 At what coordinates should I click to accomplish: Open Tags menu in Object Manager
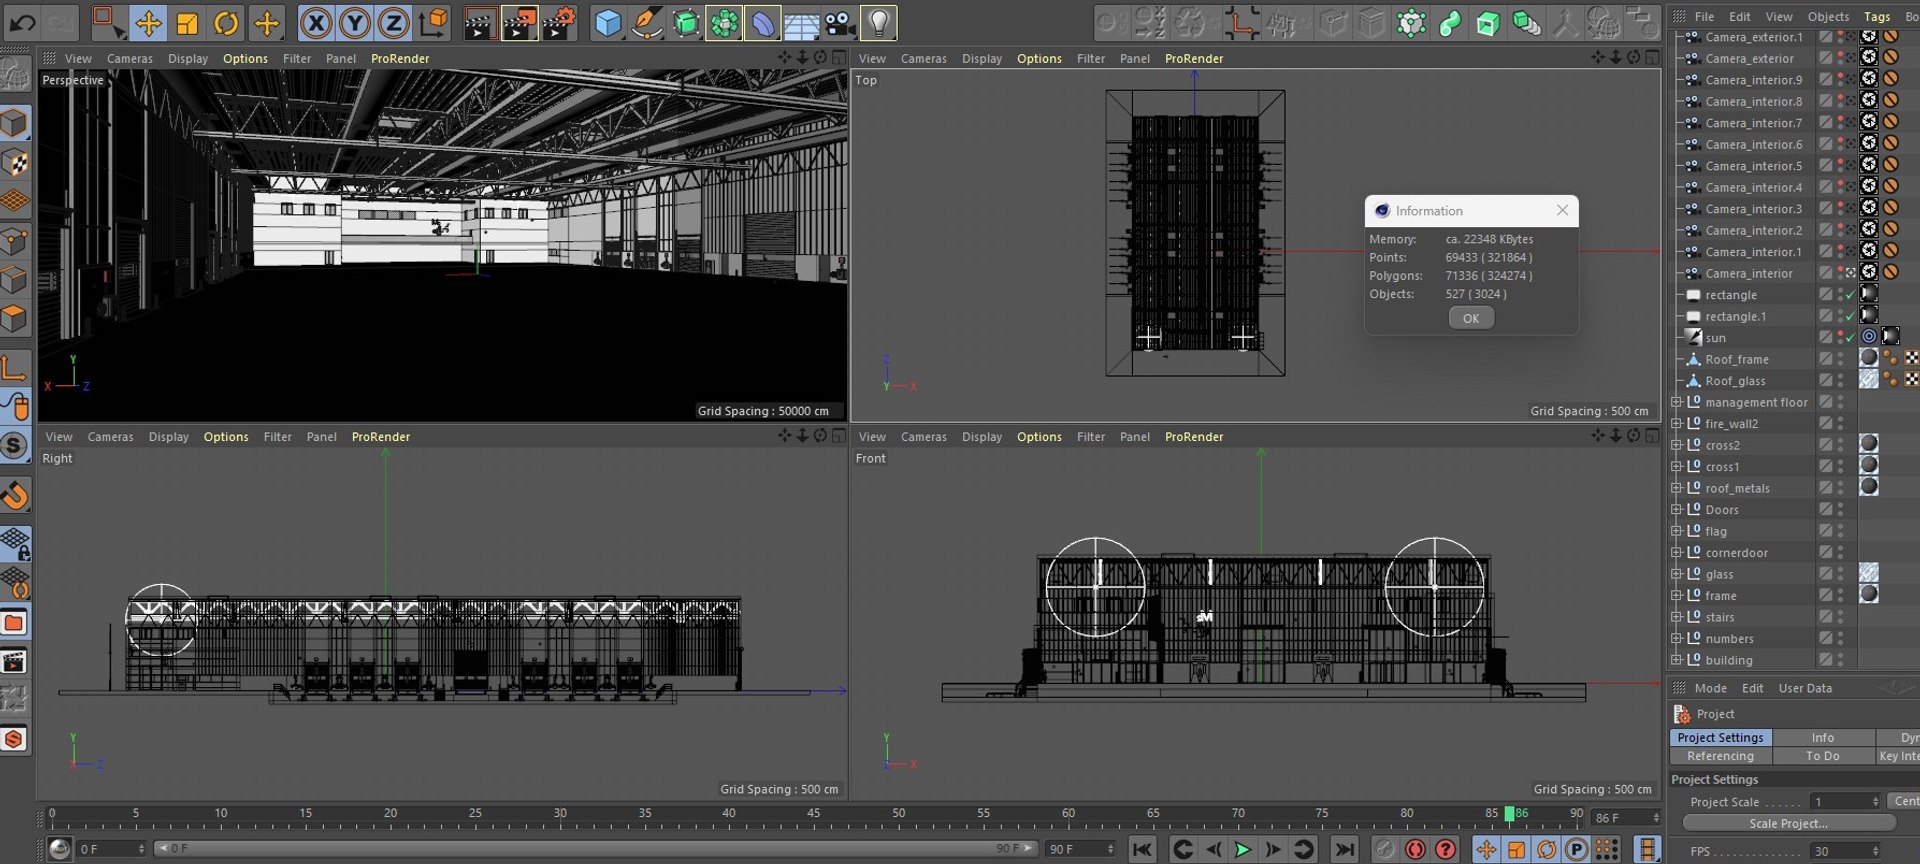click(x=1877, y=17)
